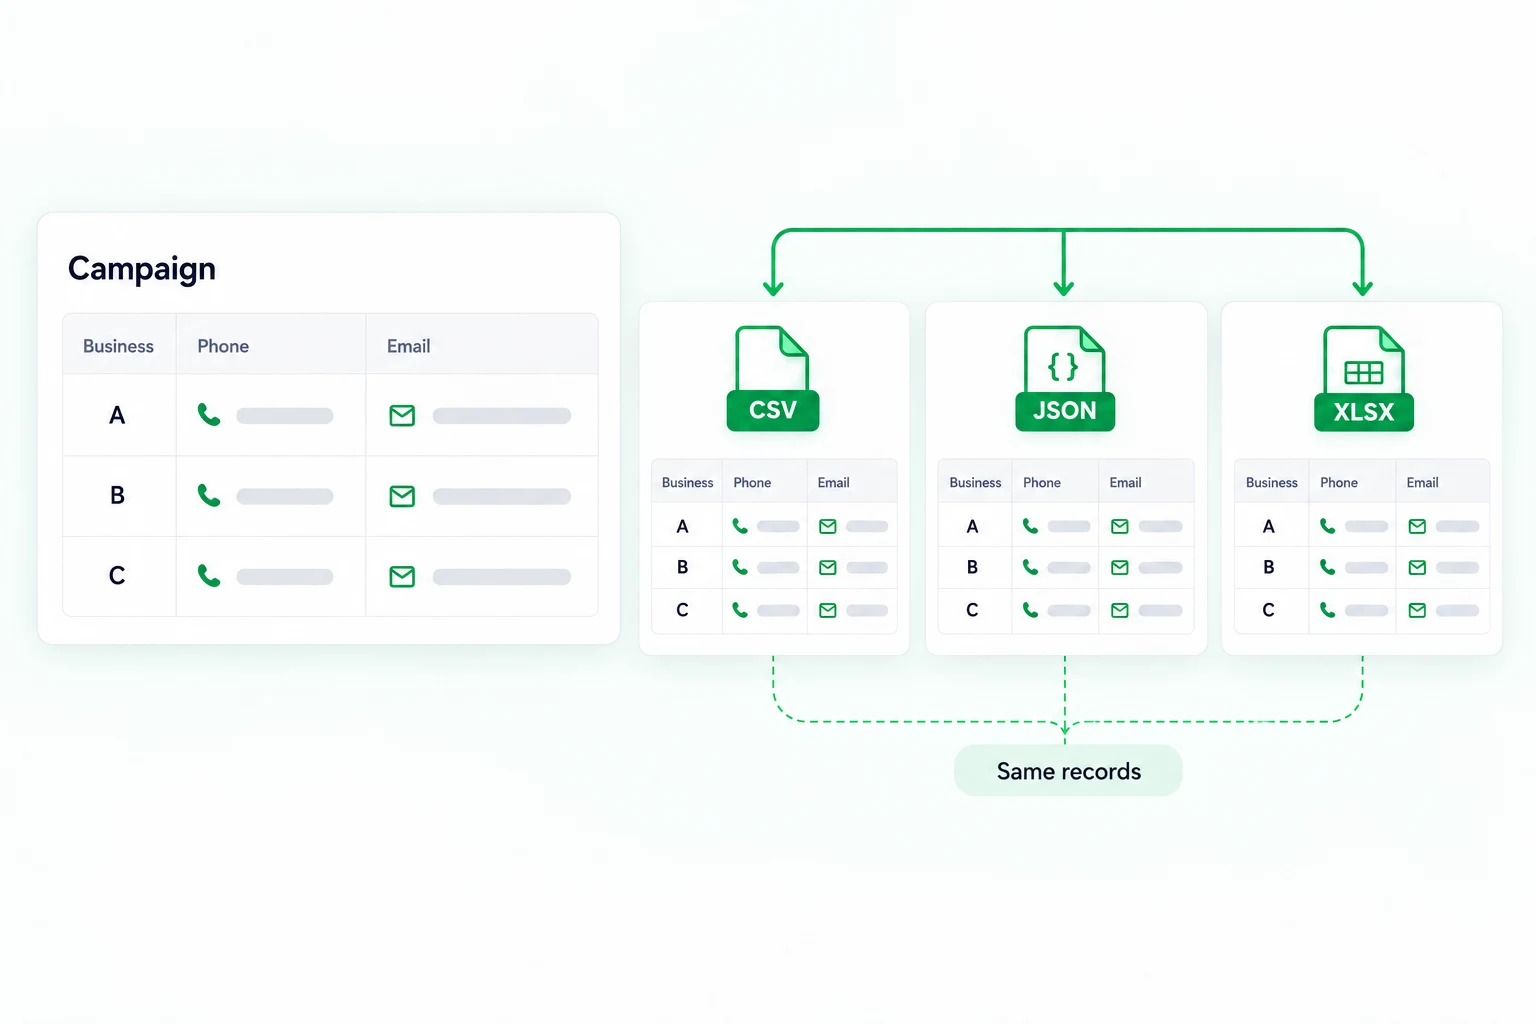Click the "Email" header in the CSV table
This screenshot has height=1024, width=1536.
pos(833,482)
